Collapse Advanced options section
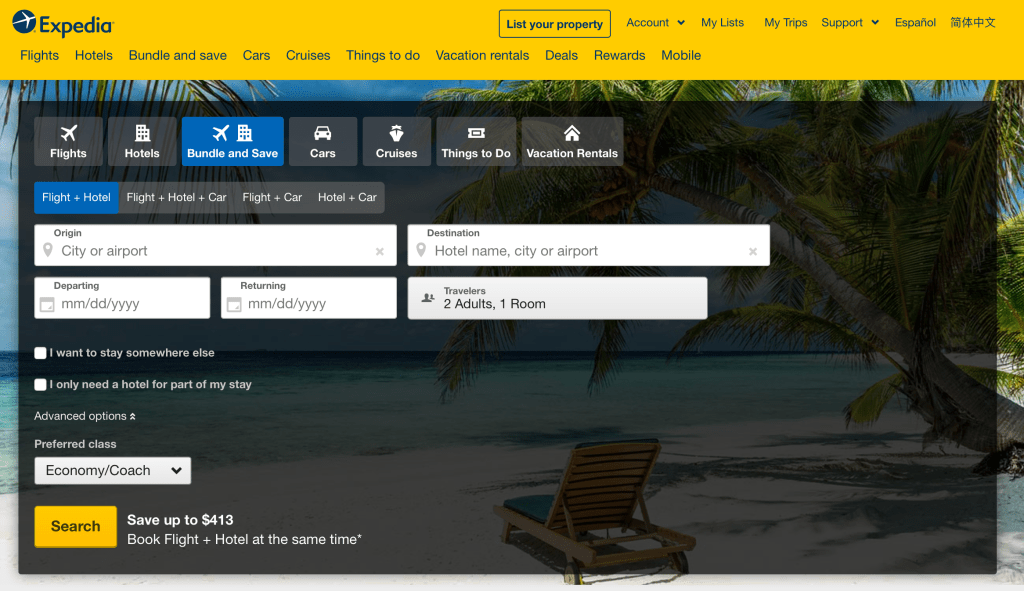The width and height of the screenshot is (1024, 591). tap(85, 416)
